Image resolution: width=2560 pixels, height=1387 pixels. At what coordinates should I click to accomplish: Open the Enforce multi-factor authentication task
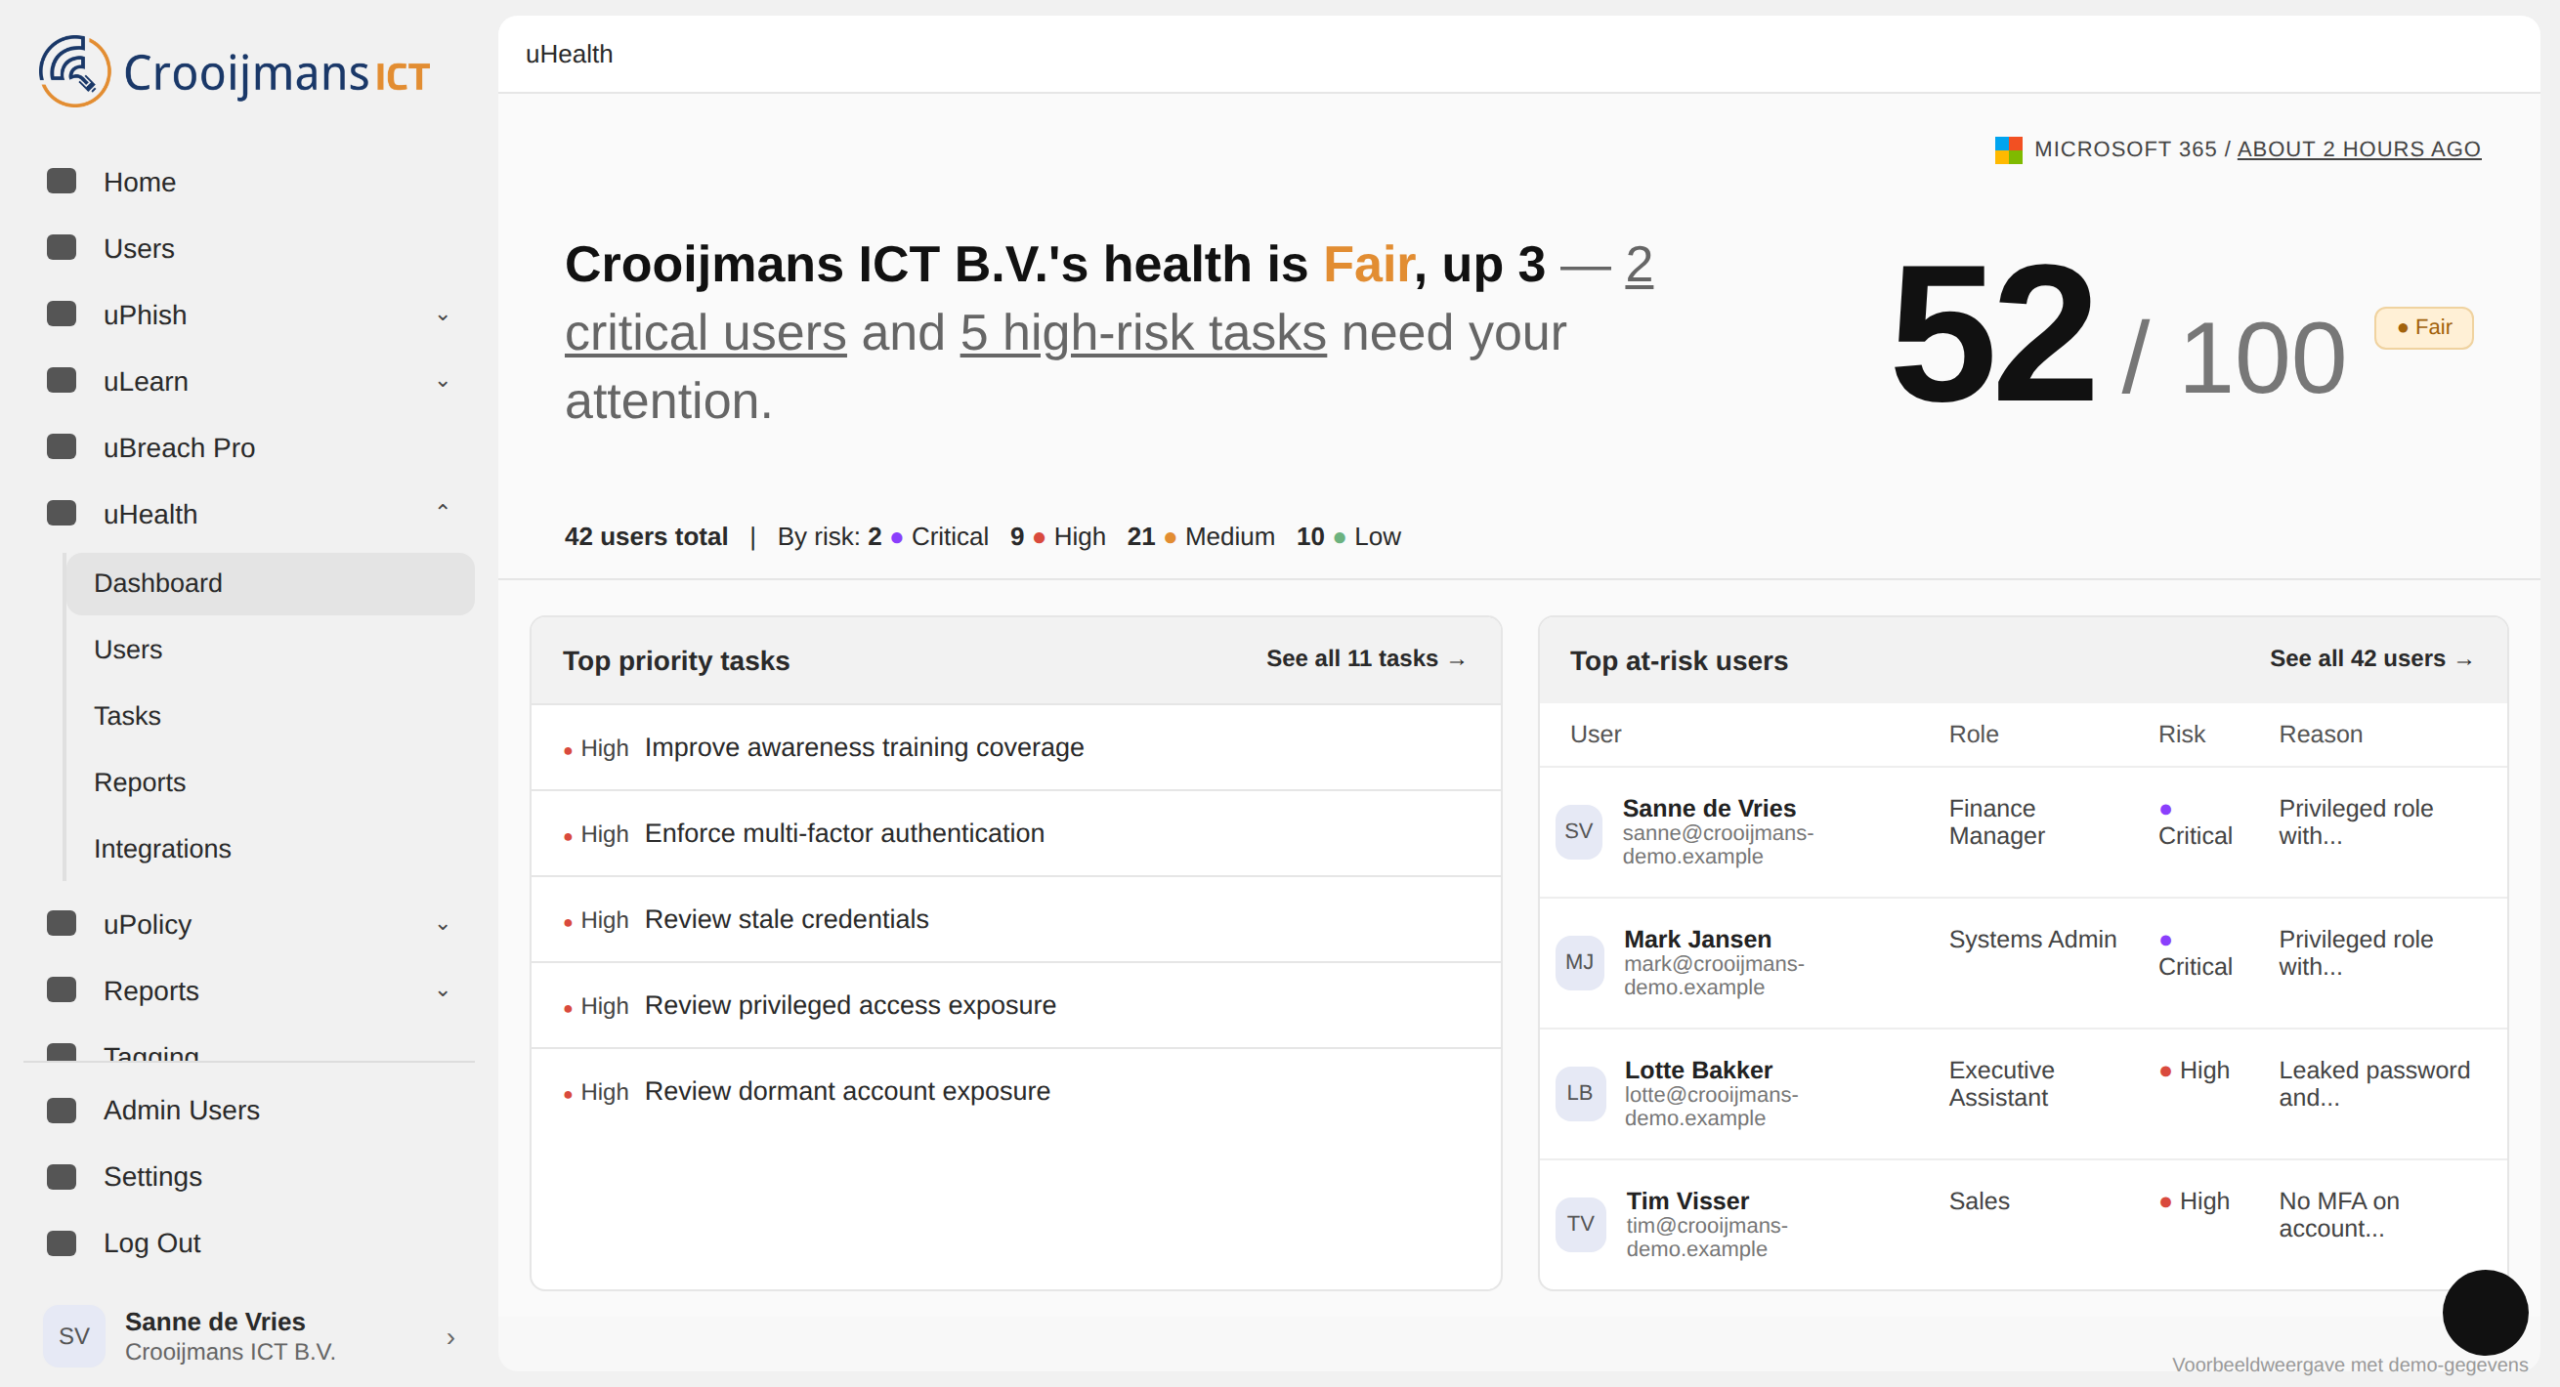coord(1016,833)
